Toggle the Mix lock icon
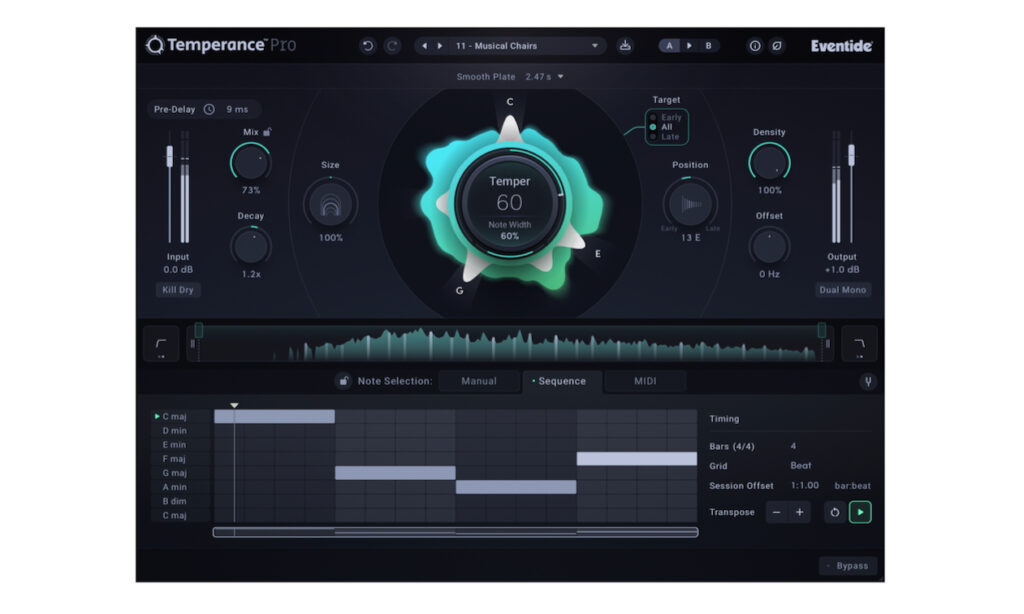 click(268, 132)
